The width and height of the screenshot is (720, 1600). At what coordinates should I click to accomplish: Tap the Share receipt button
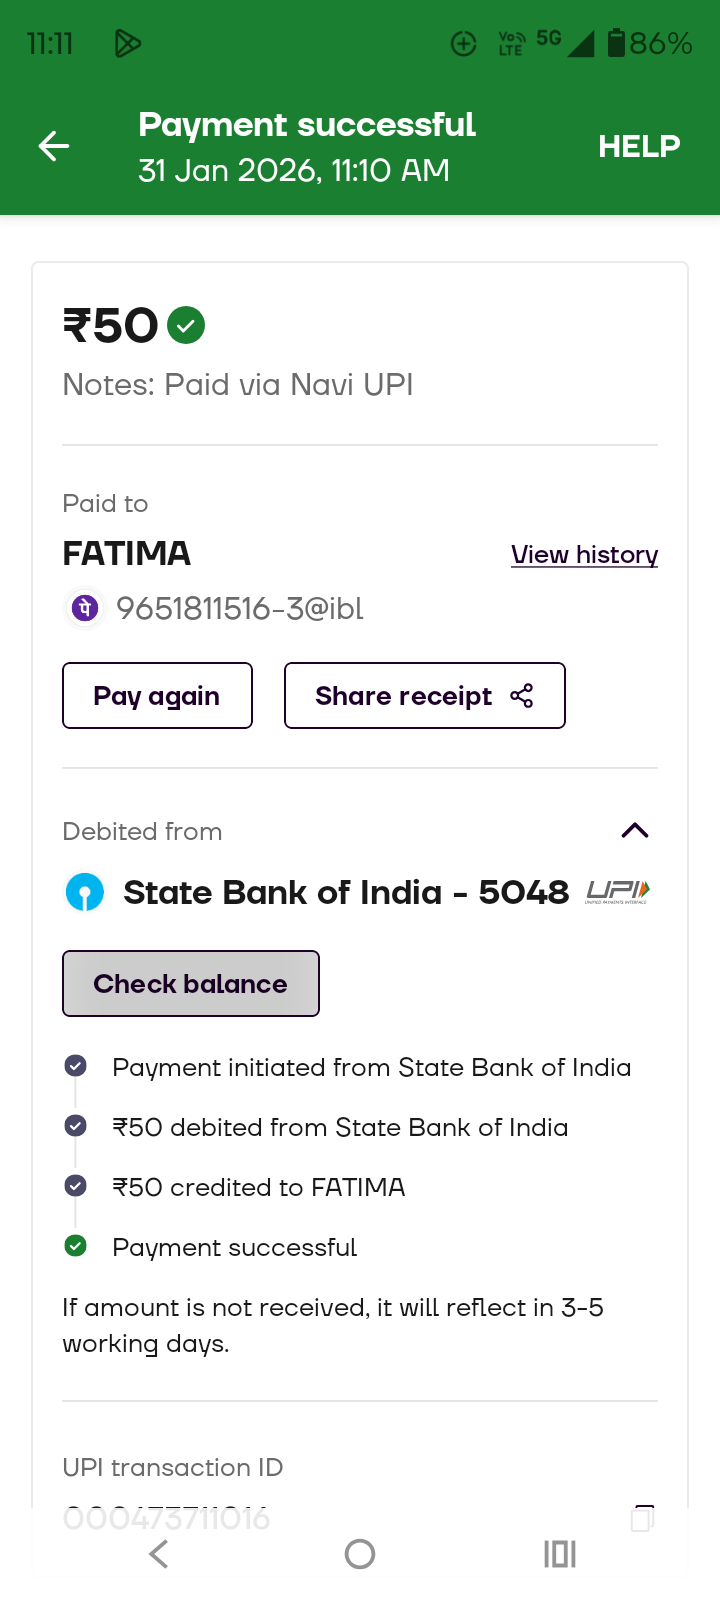(424, 696)
